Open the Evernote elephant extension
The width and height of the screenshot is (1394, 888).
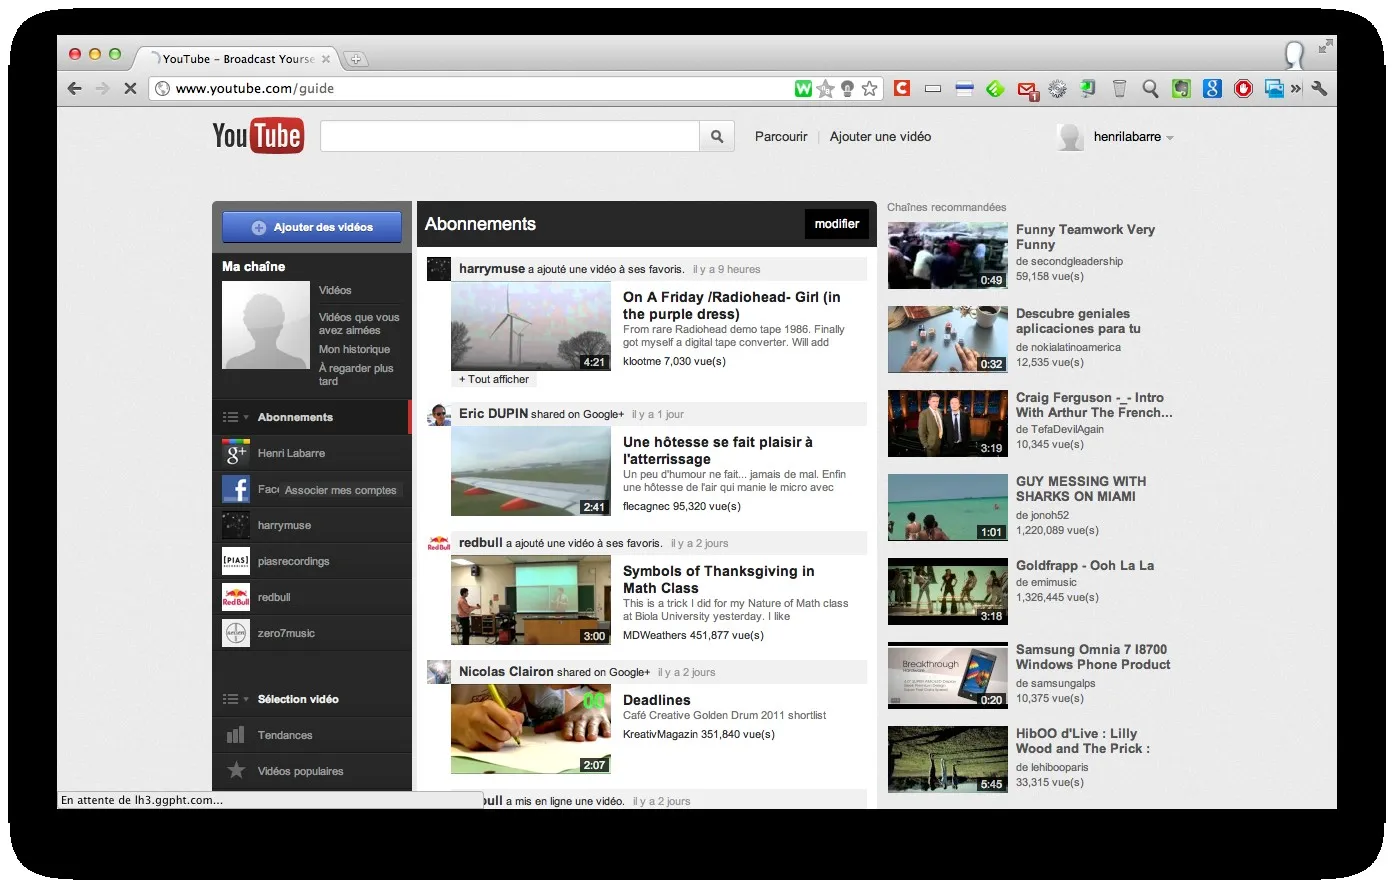coord(1182,88)
